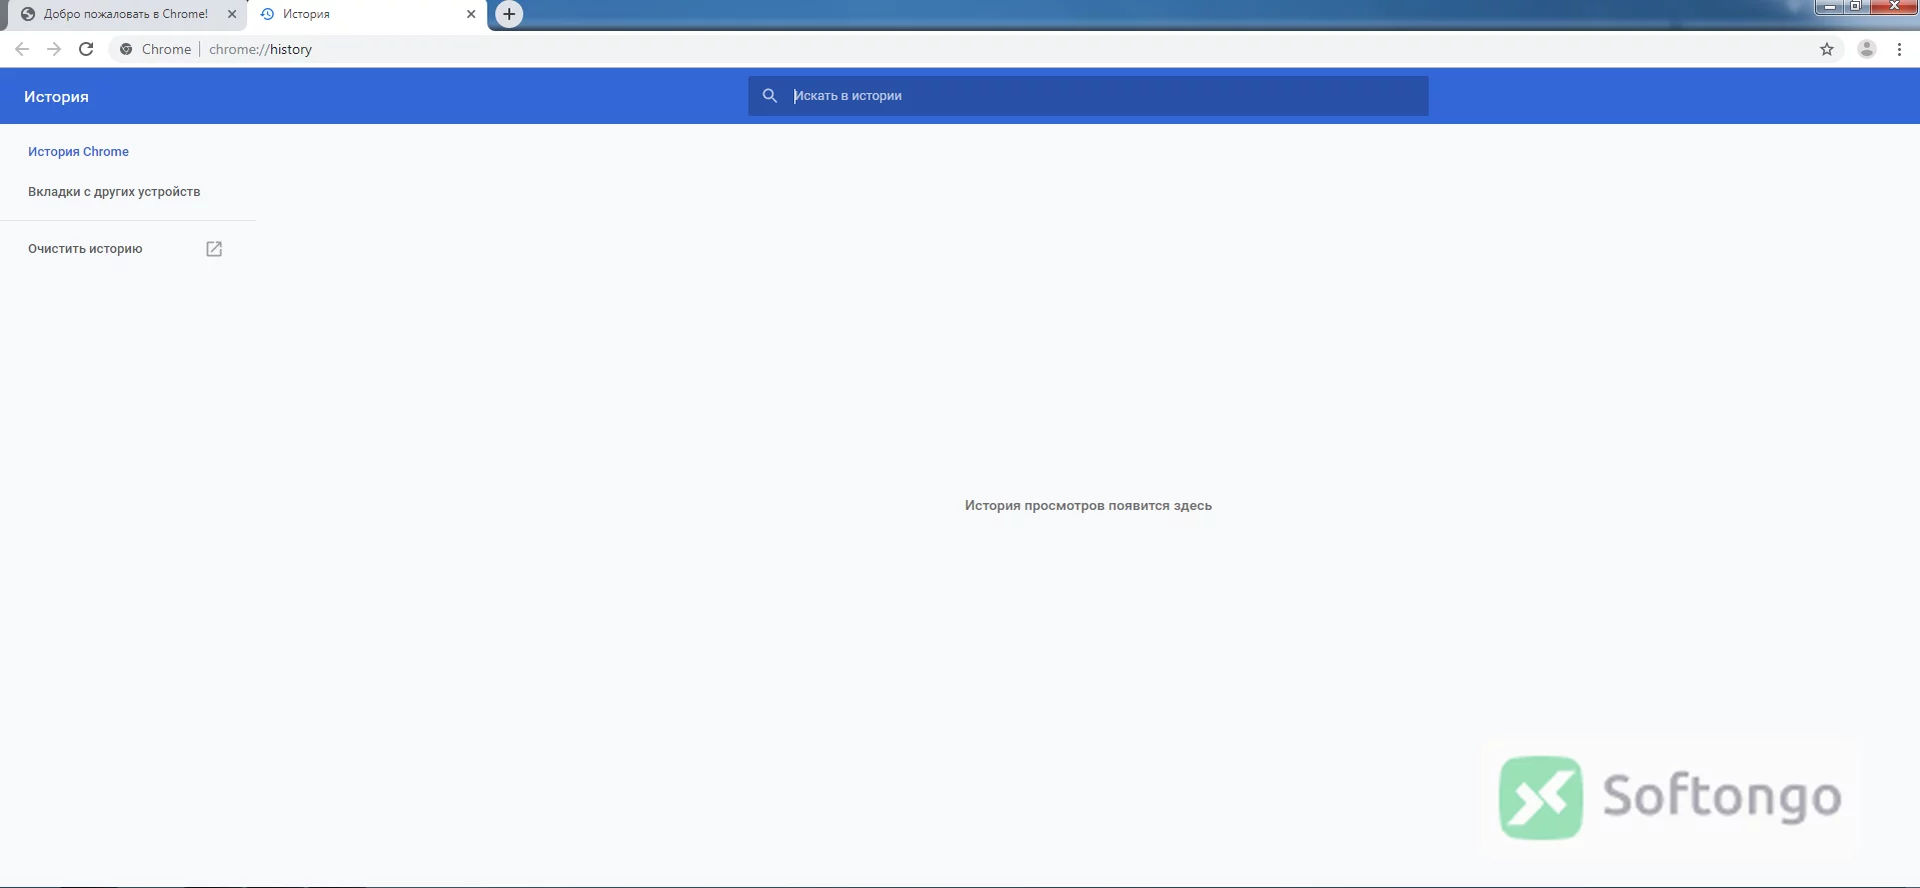Focus the 'Искать в истории' search field

click(x=1088, y=96)
